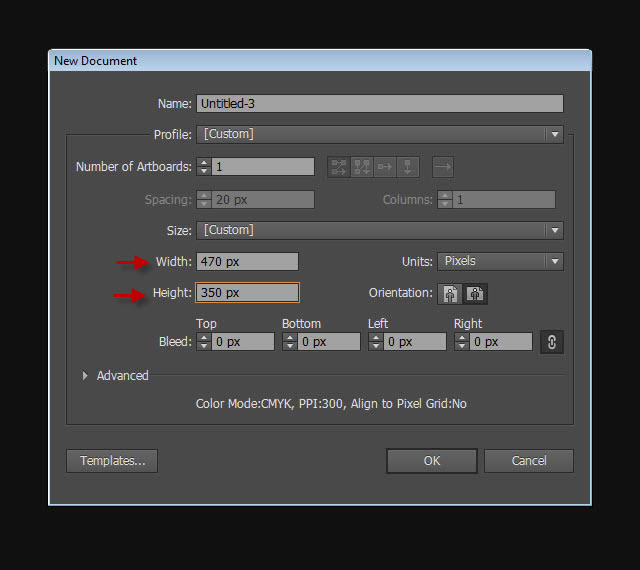Image resolution: width=640 pixels, height=570 pixels.
Task: Click the Bottom bleed value field
Action: tap(329, 342)
